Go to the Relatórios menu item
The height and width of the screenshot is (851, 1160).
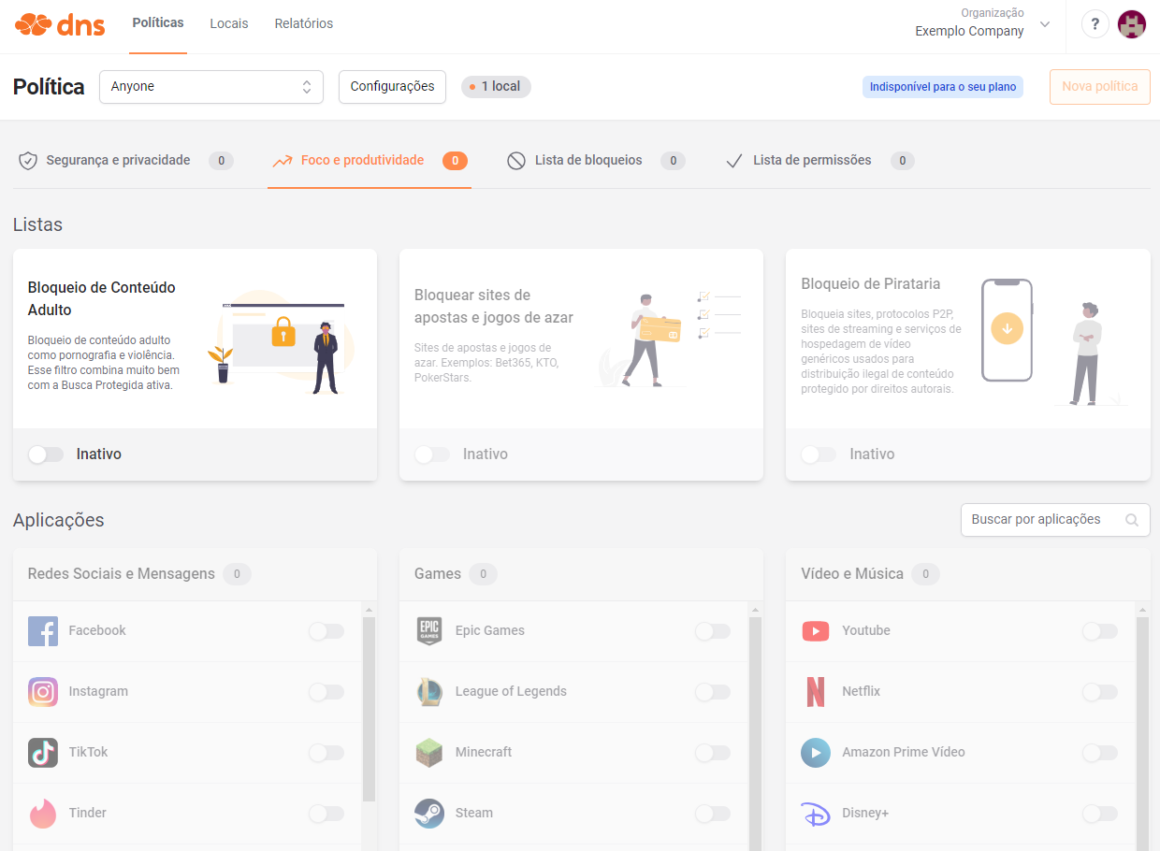point(304,24)
